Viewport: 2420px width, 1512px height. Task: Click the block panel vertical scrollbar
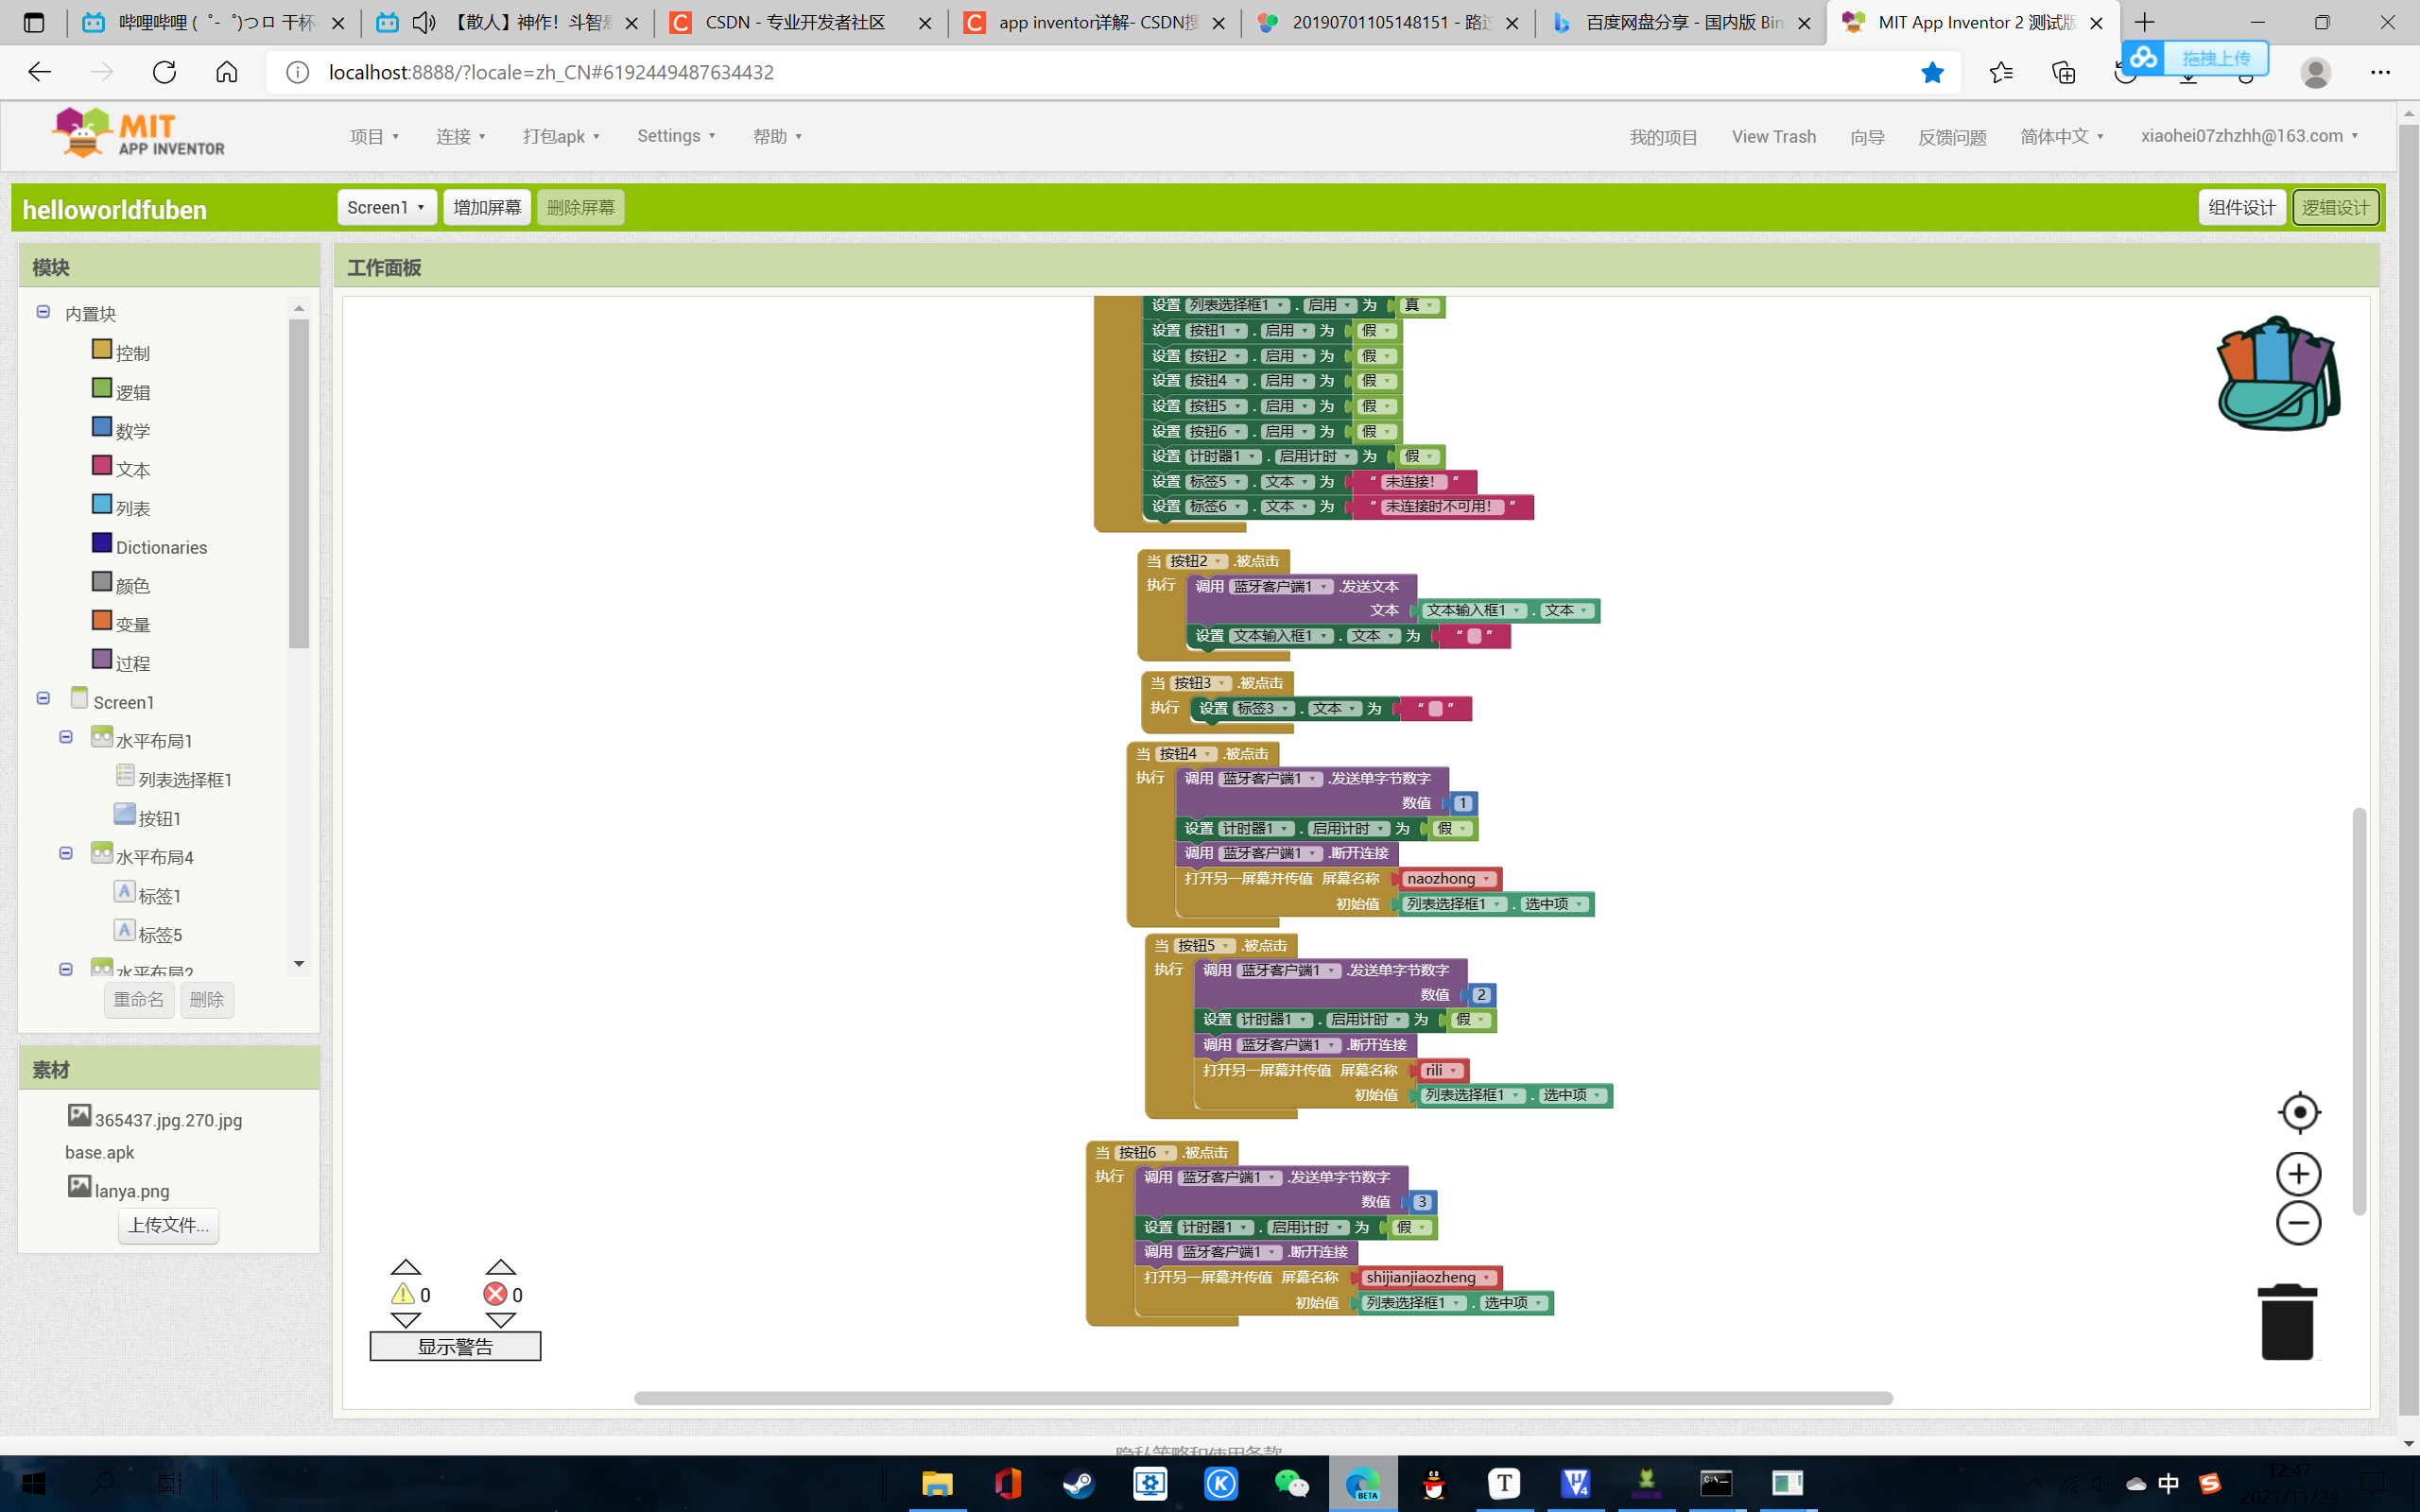(x=298, y=484)
